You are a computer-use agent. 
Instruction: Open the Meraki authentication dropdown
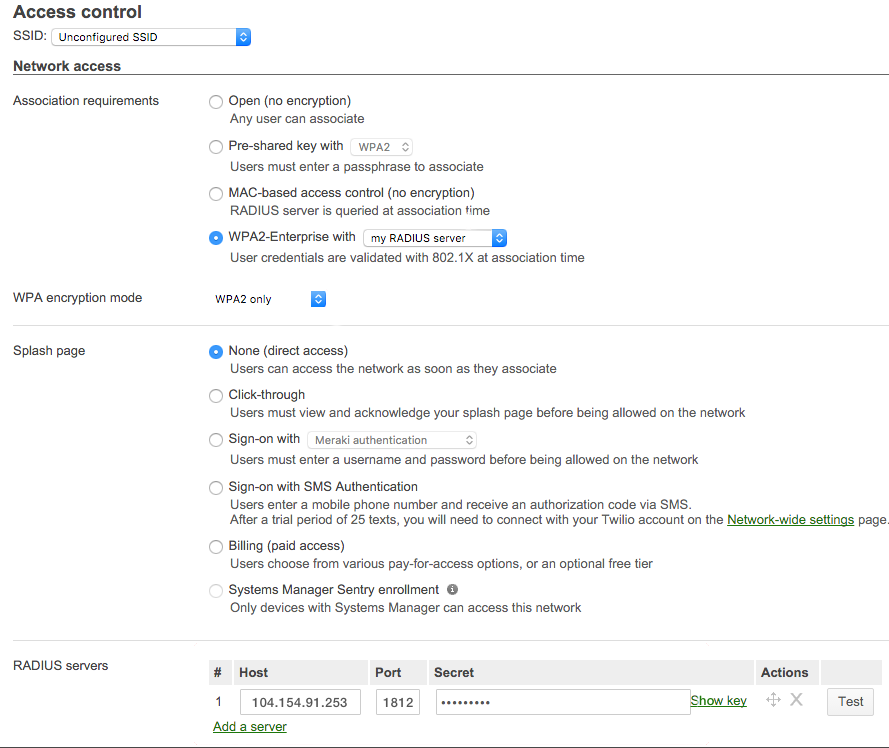click(x=392, y=440)
